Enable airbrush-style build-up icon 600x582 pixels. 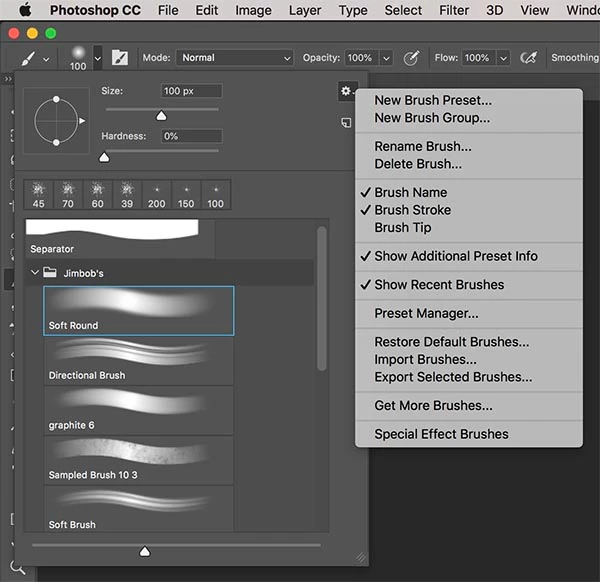coord(528,58)
